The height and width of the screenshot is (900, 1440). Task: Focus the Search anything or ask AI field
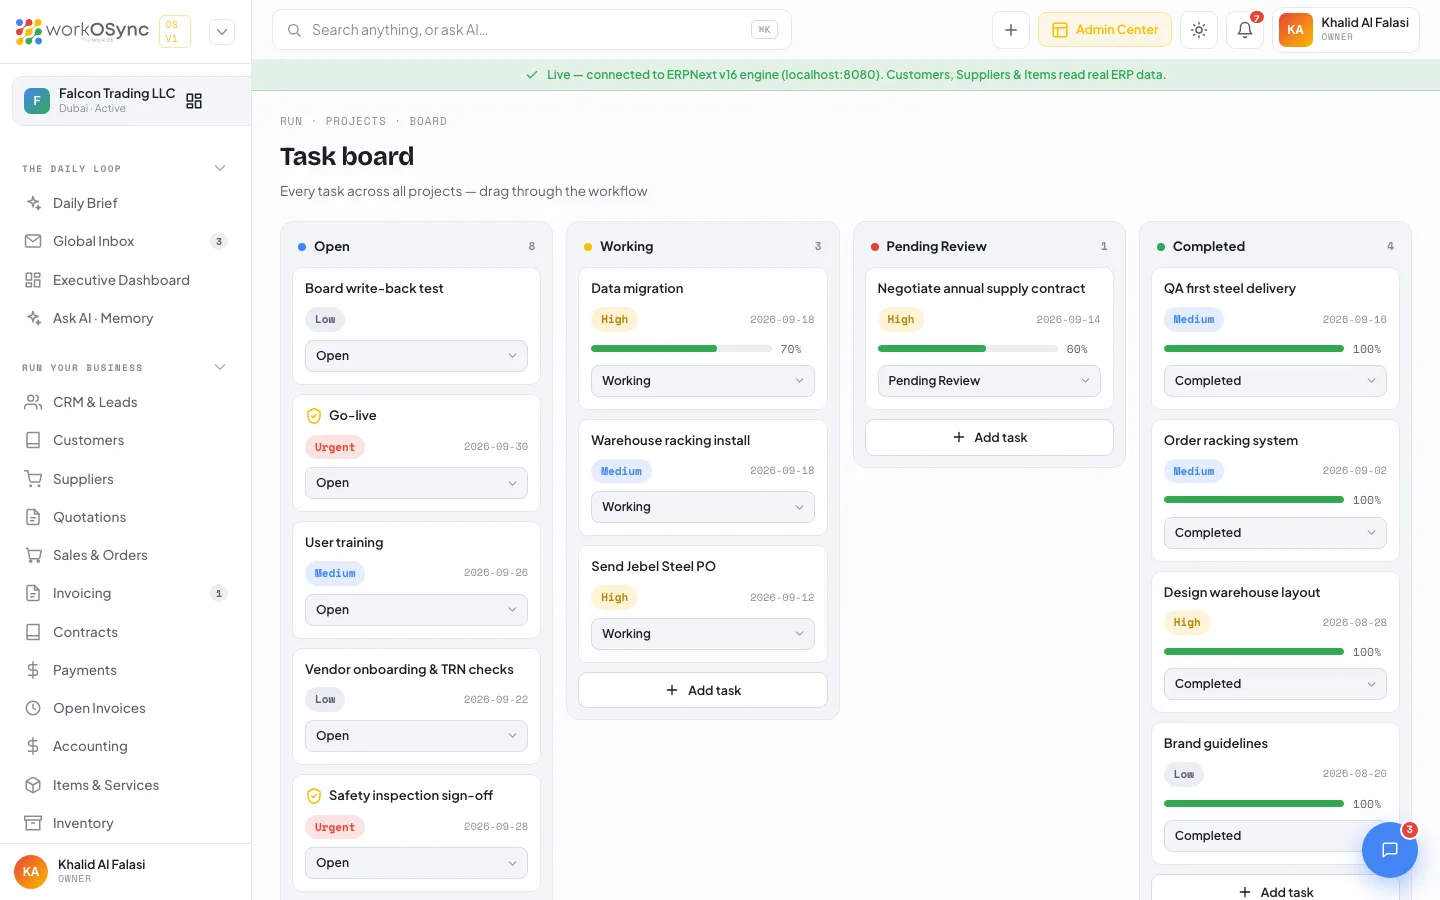coord(532,30)
